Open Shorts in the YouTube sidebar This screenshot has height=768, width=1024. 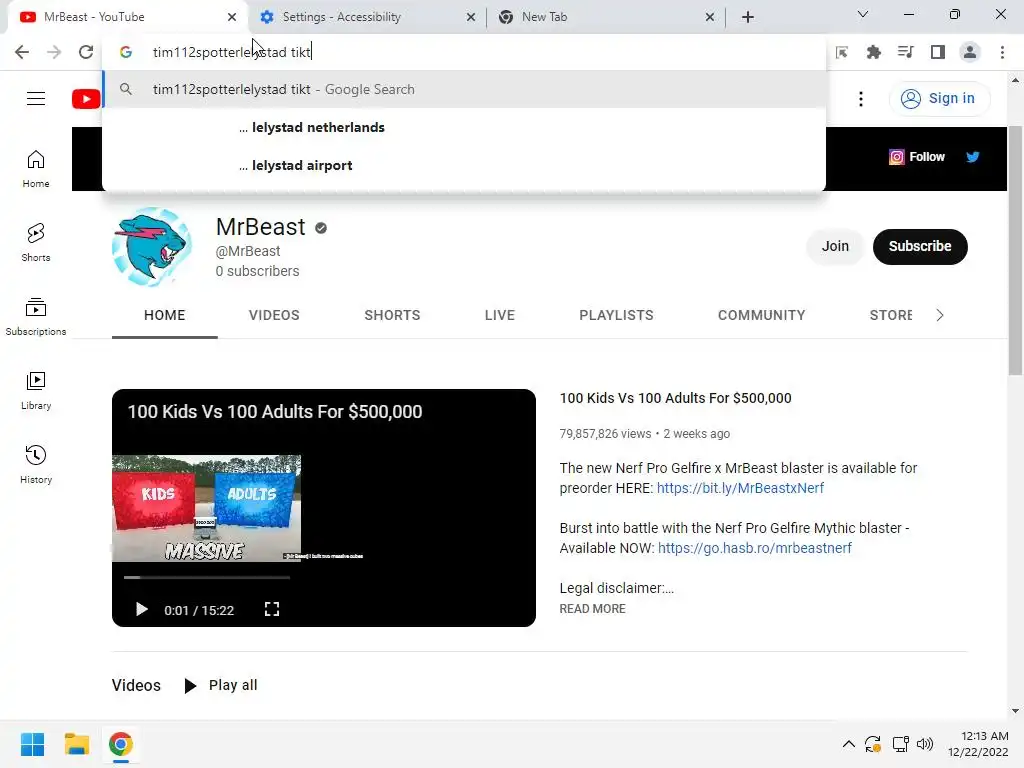pyautogui.click(x=36, y=243)
